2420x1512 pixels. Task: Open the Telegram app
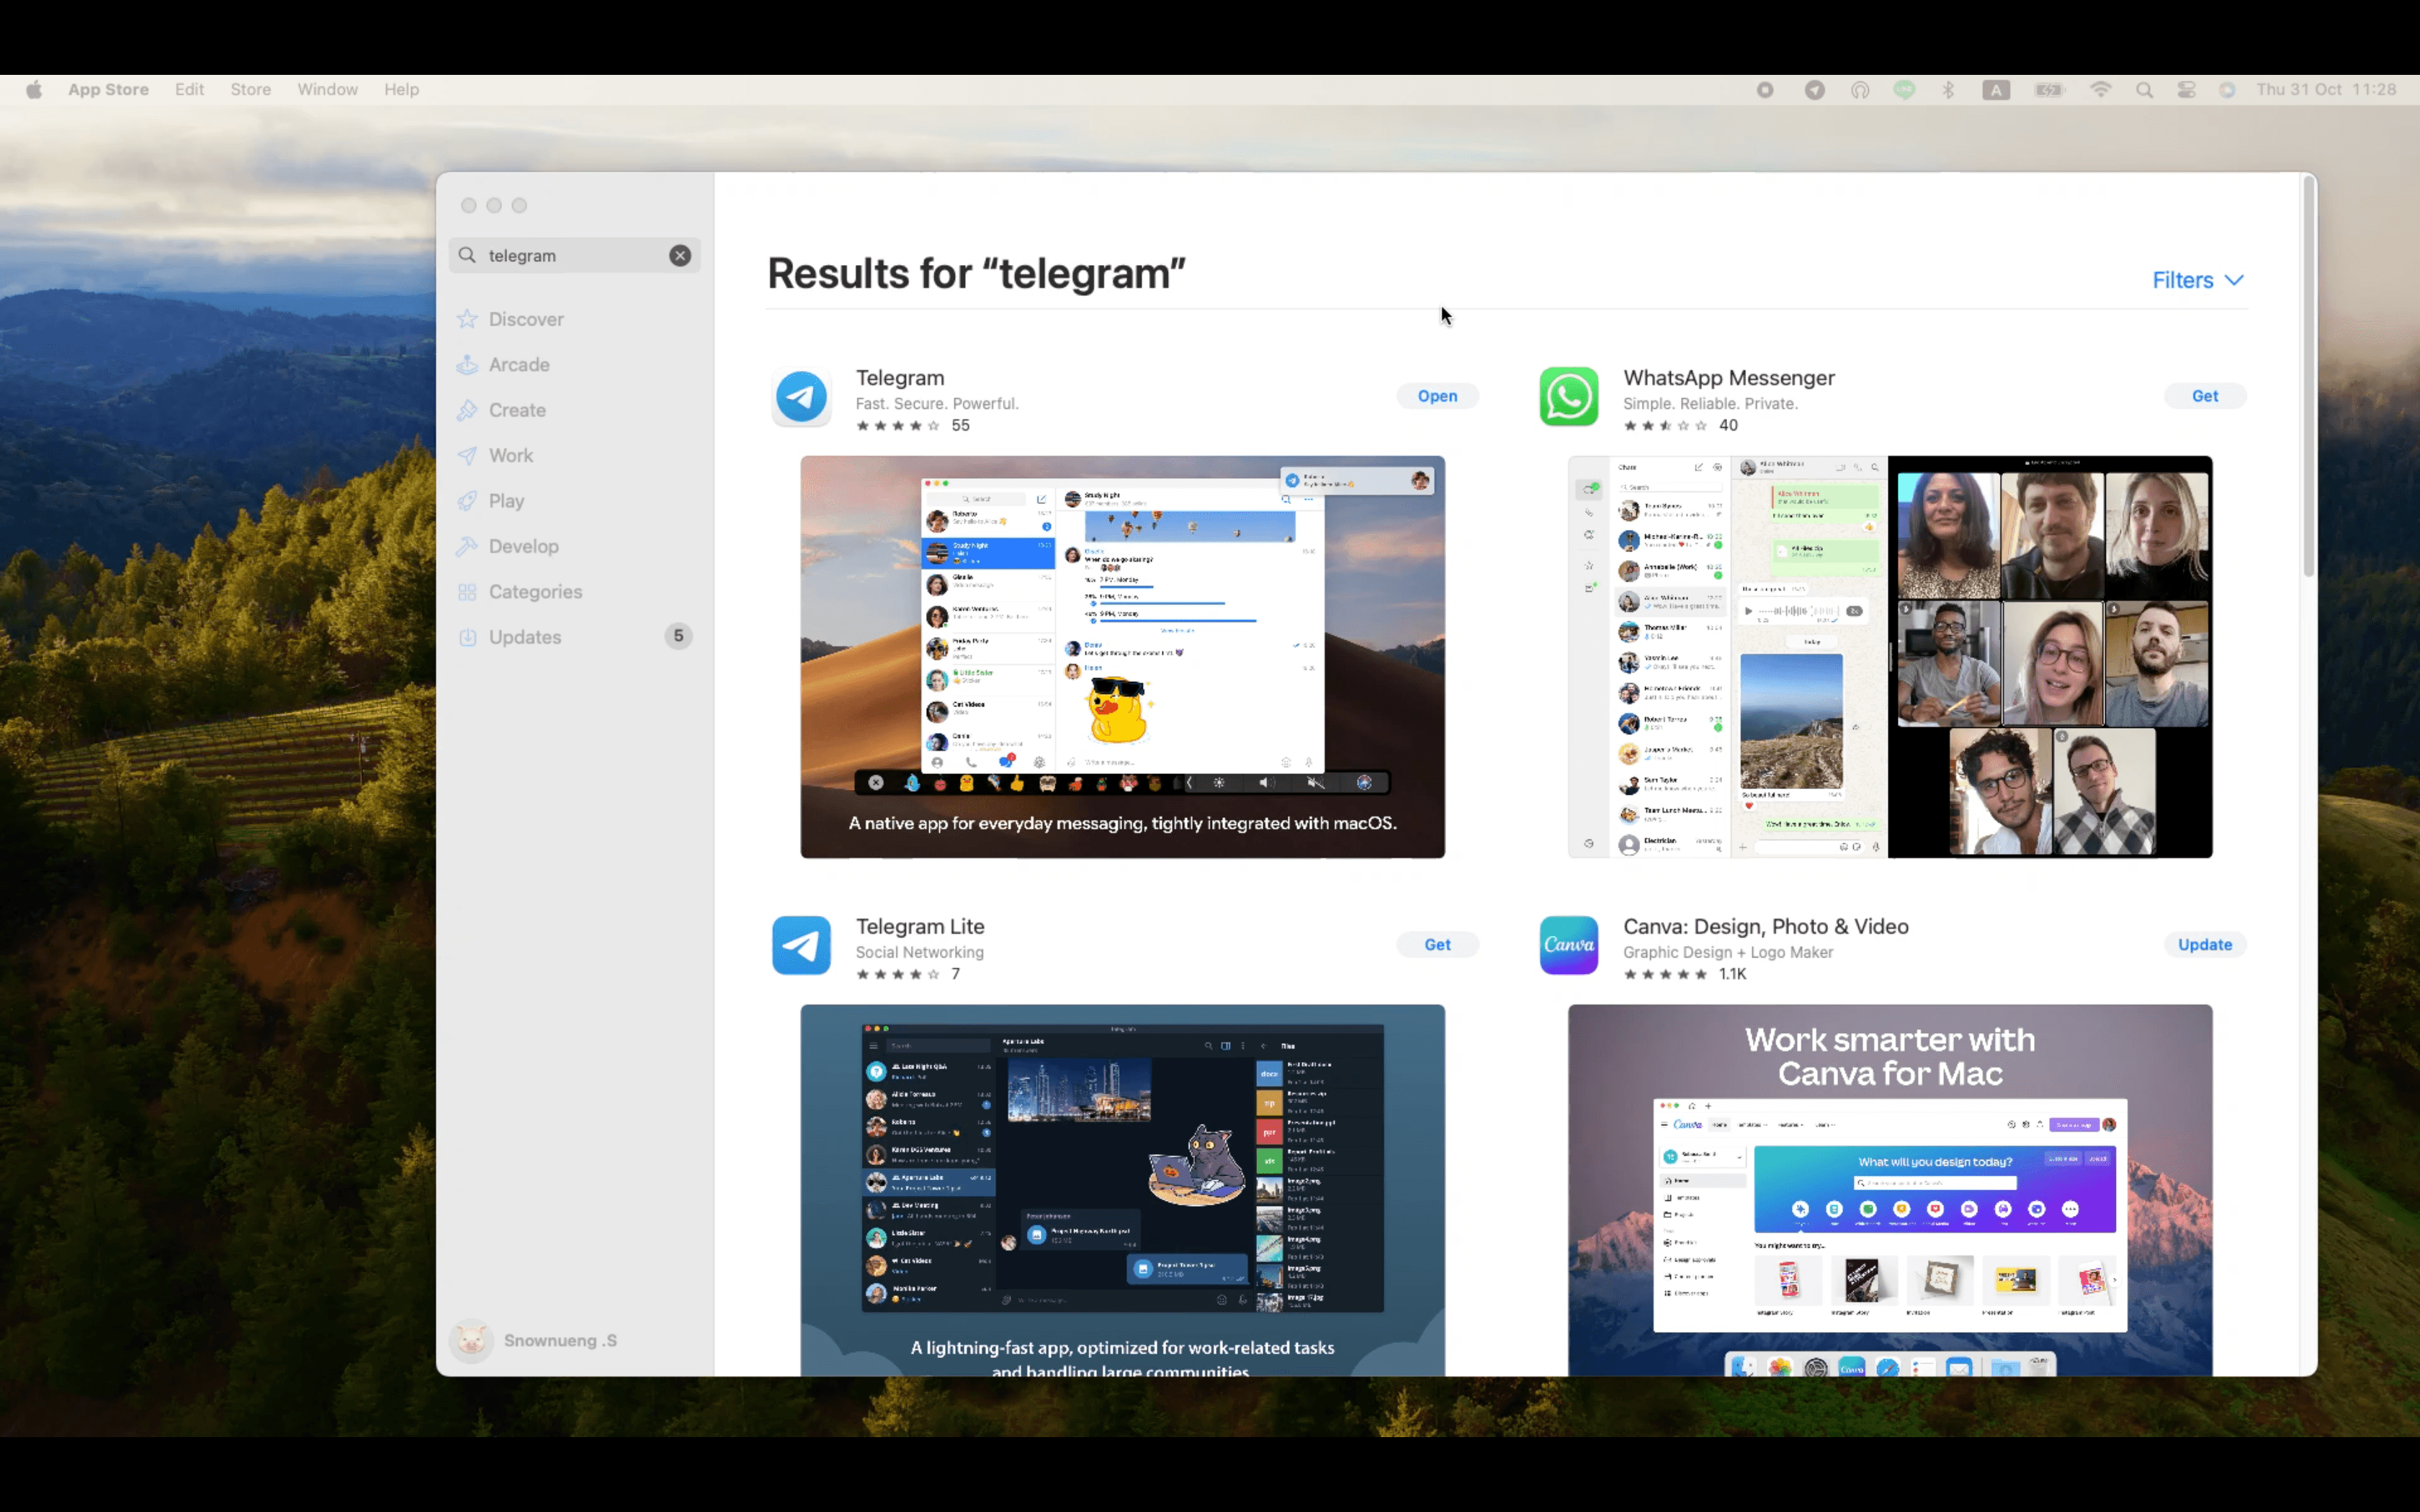click(1436, 395)
